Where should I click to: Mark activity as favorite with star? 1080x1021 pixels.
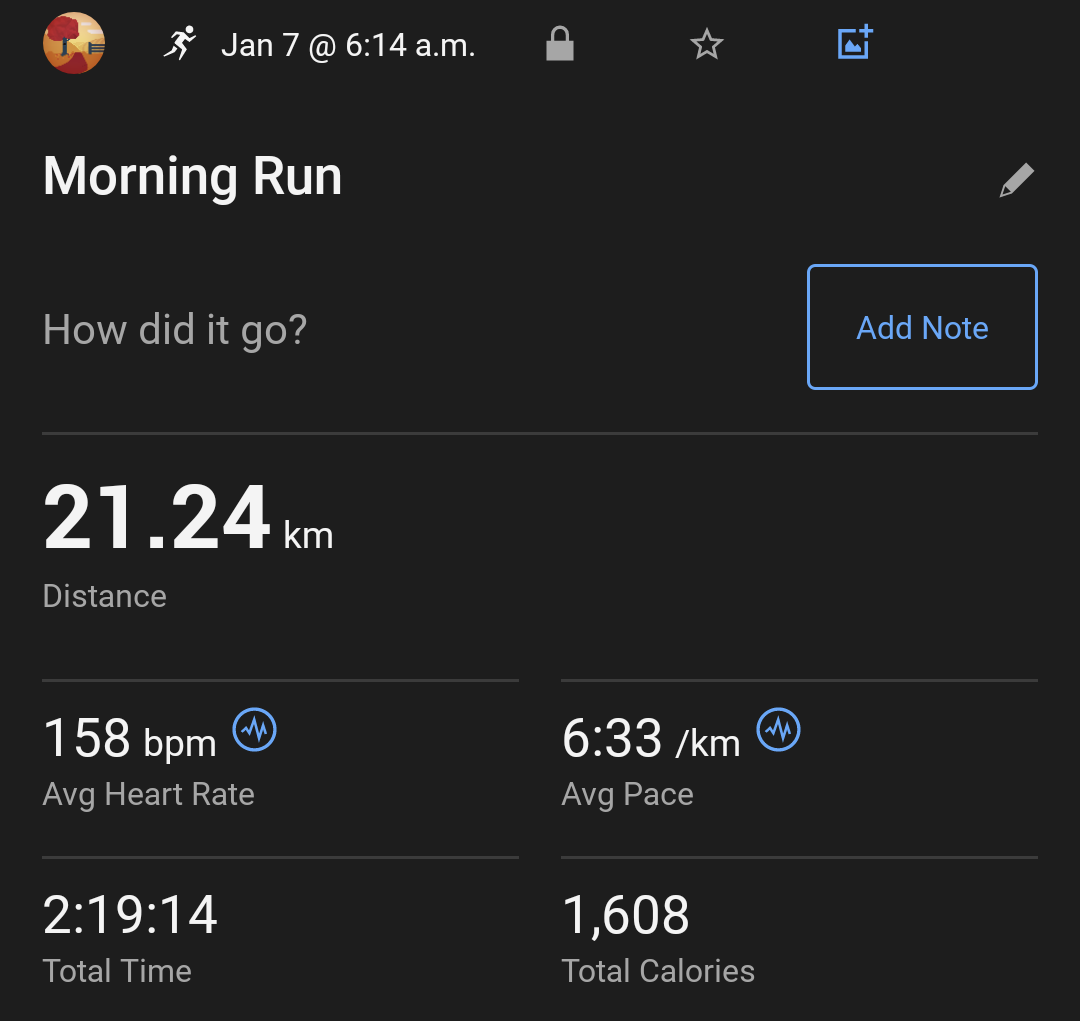click(x=707, y=44)
